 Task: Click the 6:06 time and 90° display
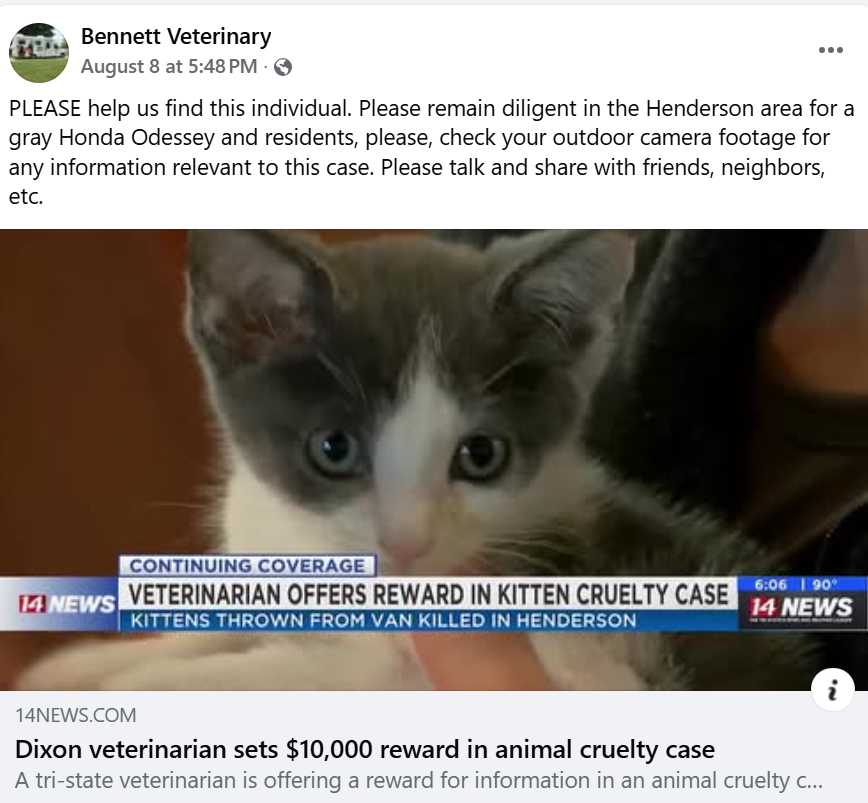pos(795,584)
